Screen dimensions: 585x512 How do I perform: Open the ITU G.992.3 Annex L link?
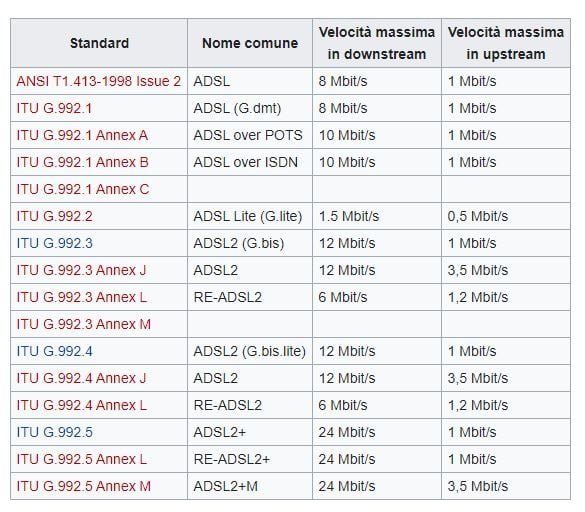pos(82,297)
